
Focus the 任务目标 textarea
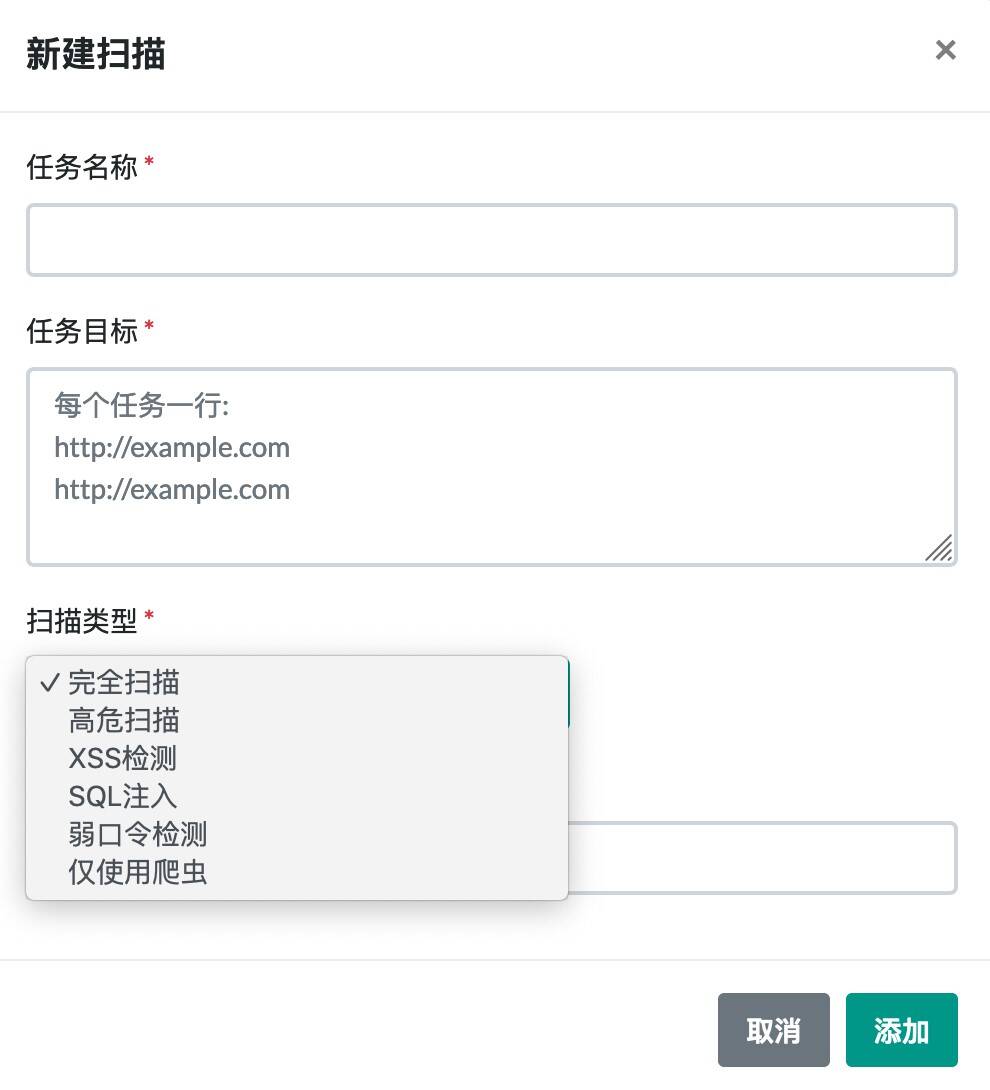pyautogui.click(x=492, y=467)
